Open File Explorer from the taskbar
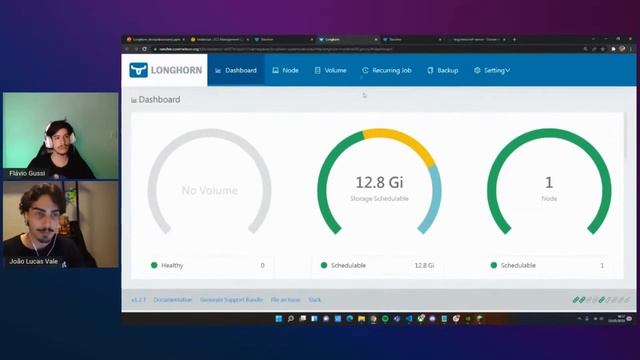The height and width of the screenshot is (360, 640). [362, 319]
